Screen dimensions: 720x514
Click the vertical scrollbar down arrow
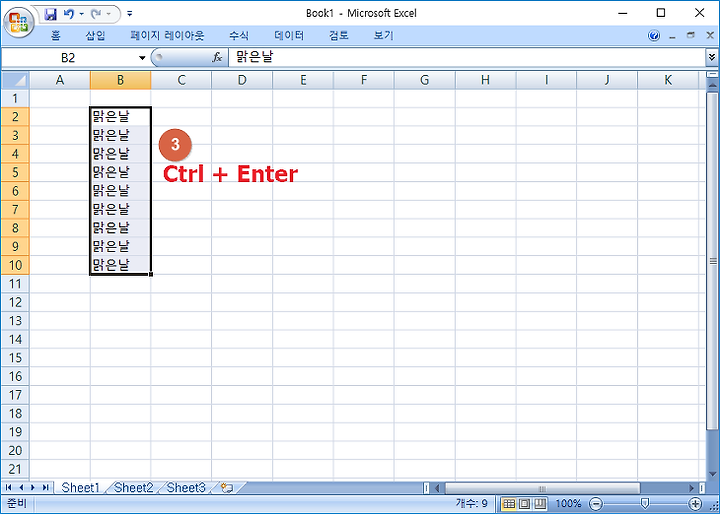[x=713, y=474]
